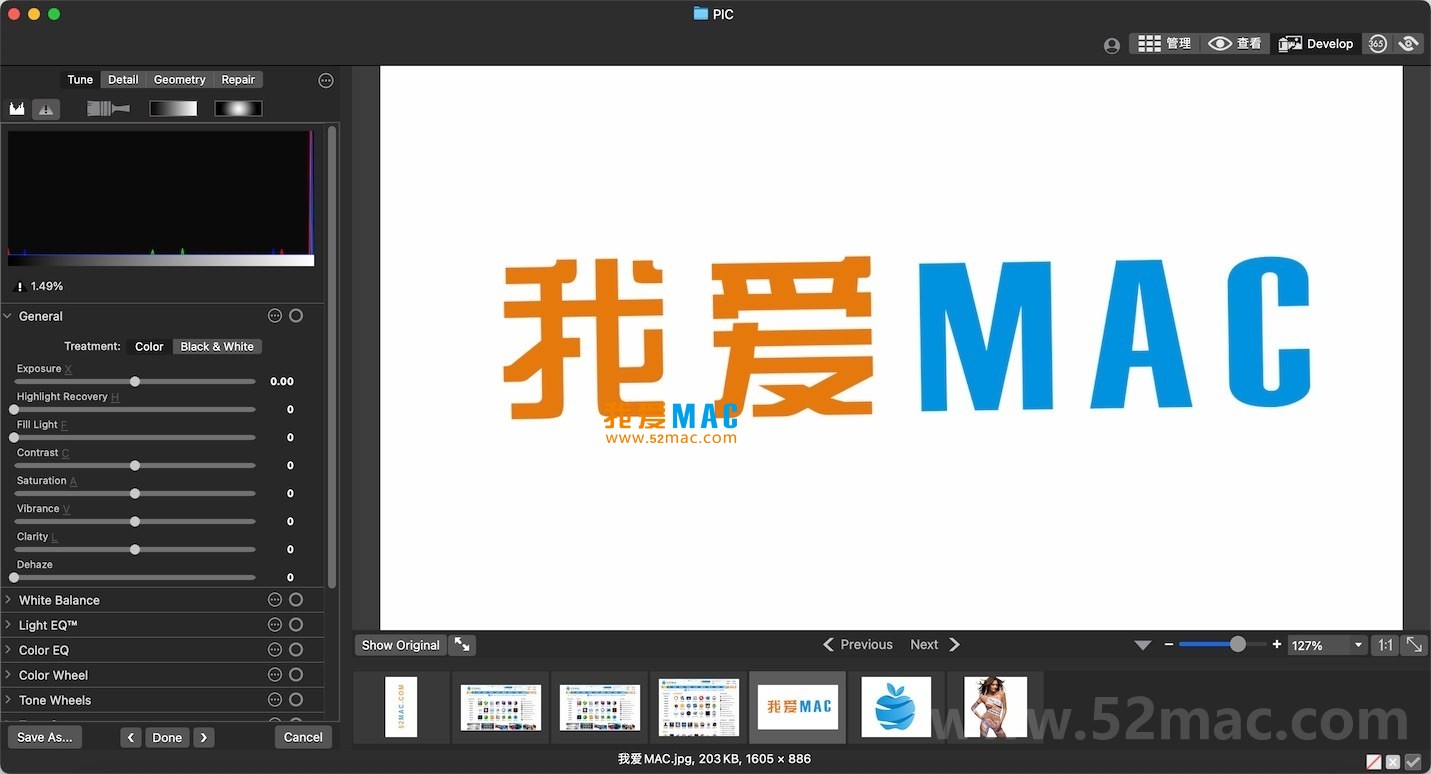Click the Previous navigation button
This screenshot has width=1431, height=774.
point(857,644)
